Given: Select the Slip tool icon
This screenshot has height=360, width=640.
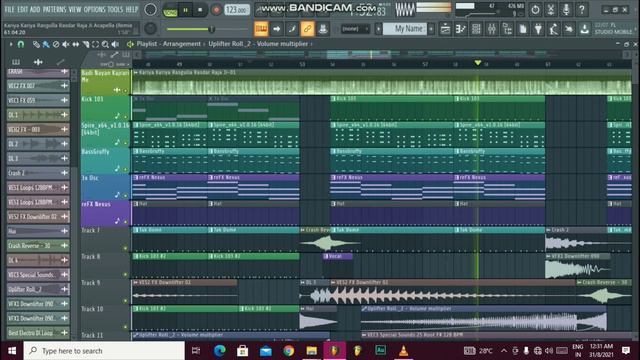Looking at the screenshot, I should point(76,44).
